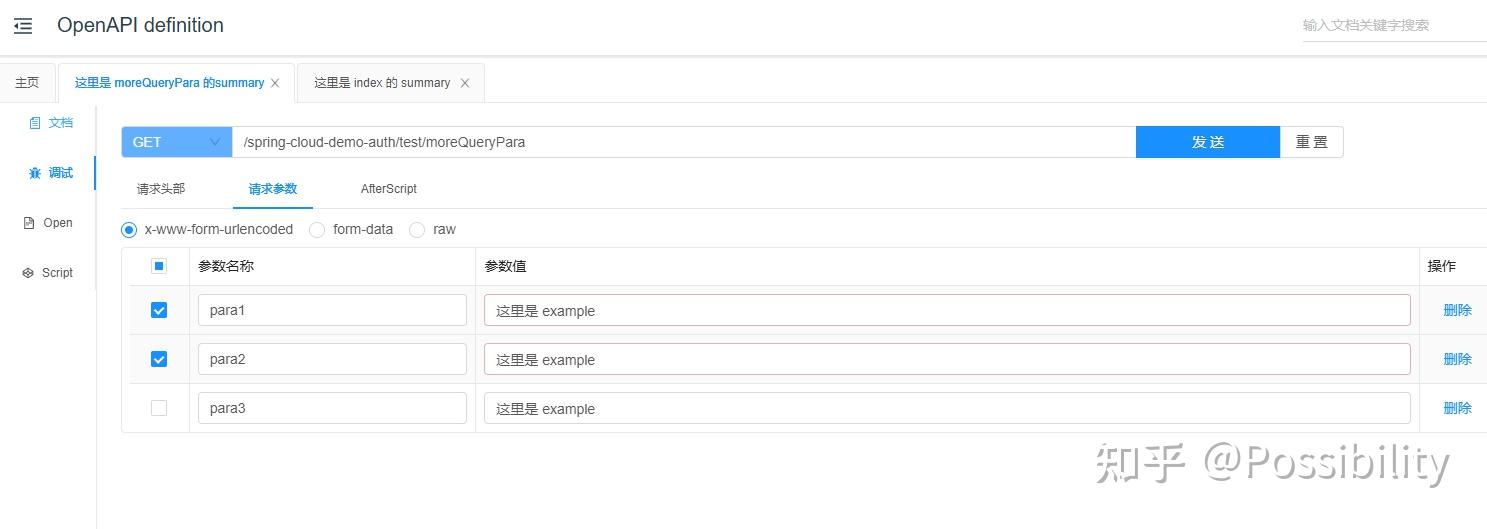Choose the raw body radio option

coord(417,230)
